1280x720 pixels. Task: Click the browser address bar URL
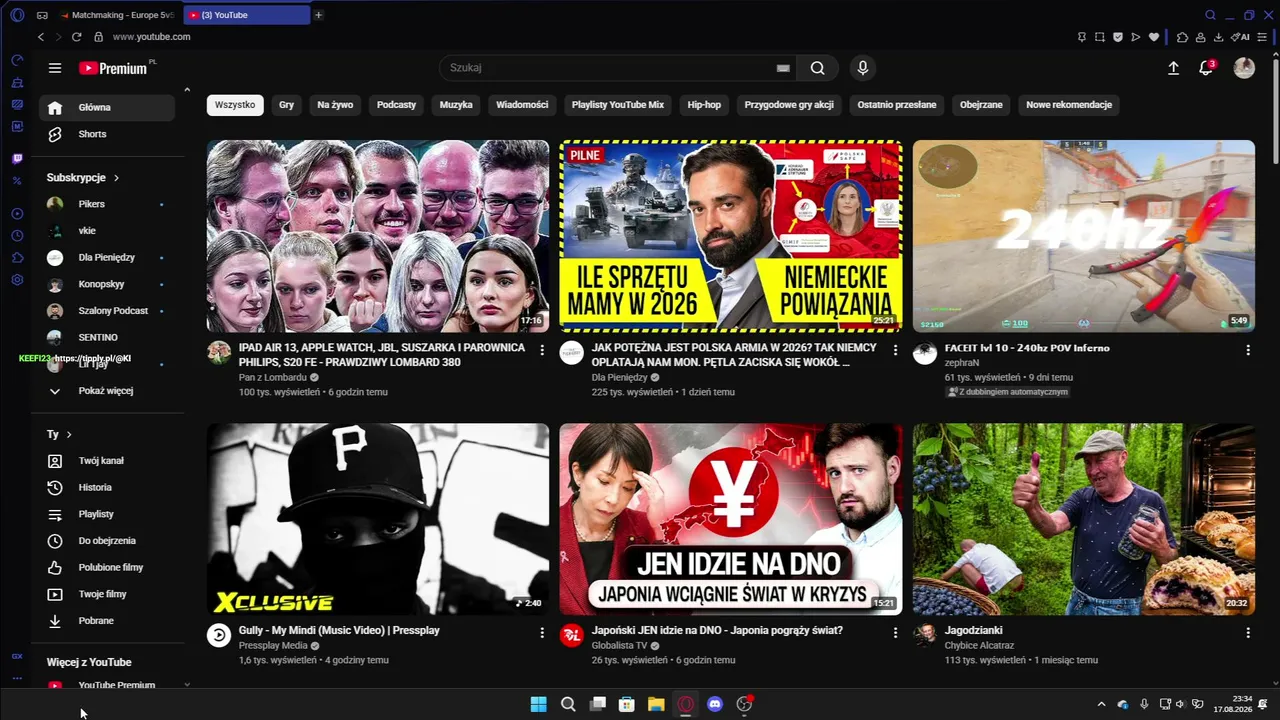pos(151,37)
